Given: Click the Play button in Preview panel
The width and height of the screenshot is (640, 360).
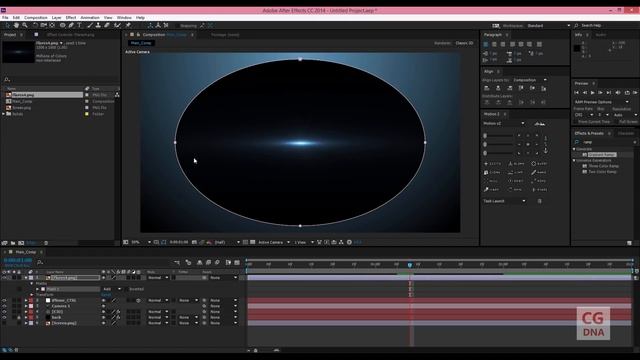Looking at the screenshot, I should coord(593,93).
